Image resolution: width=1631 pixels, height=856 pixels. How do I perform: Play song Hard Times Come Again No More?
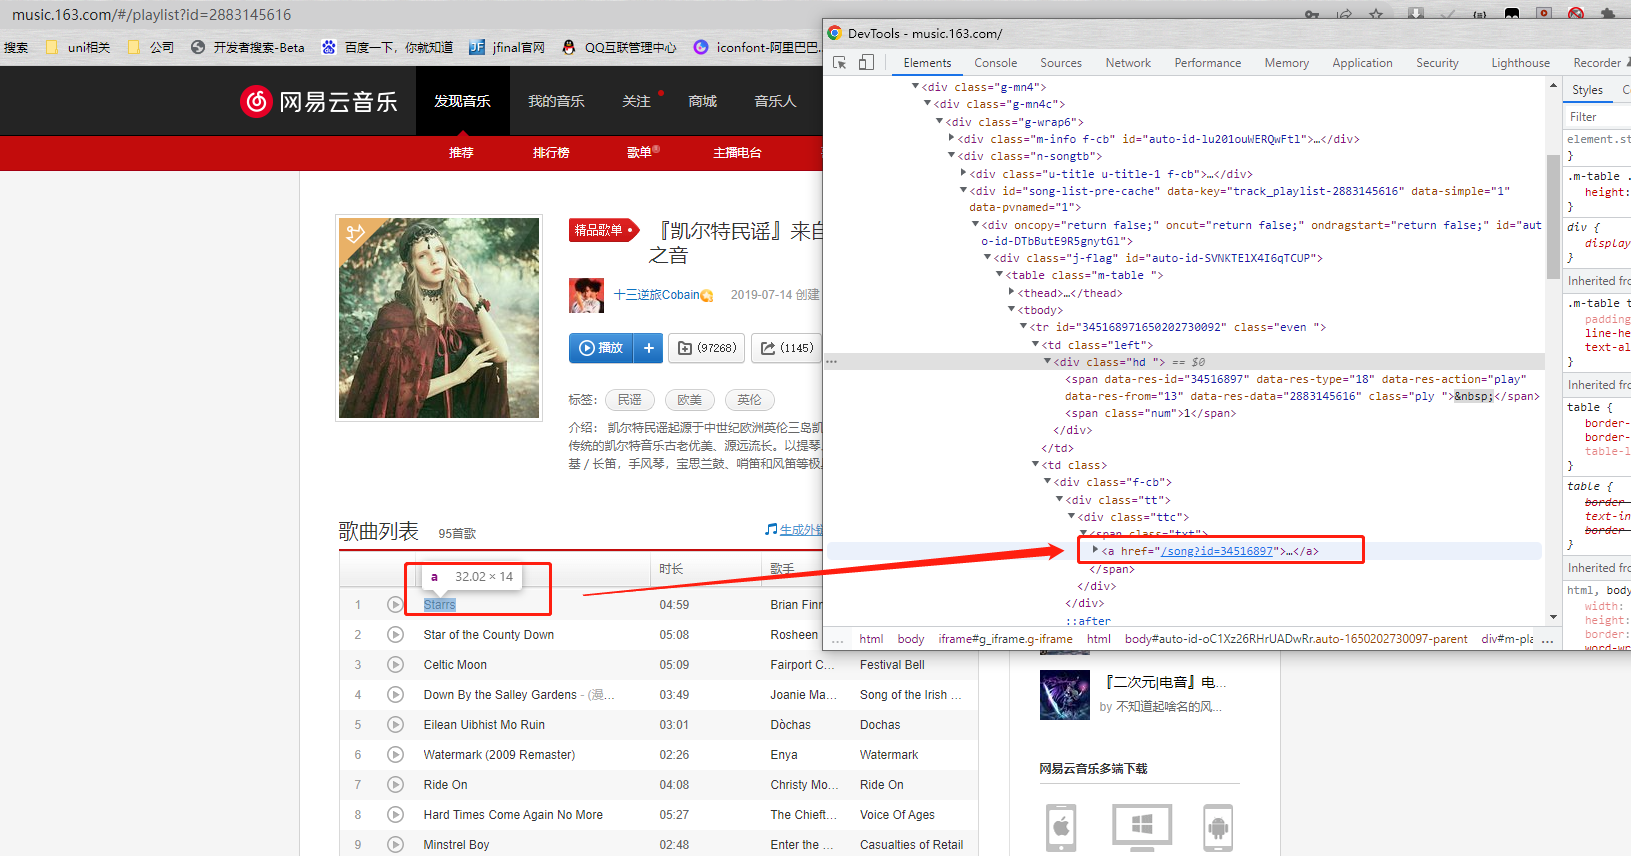(x=395, y=815)
